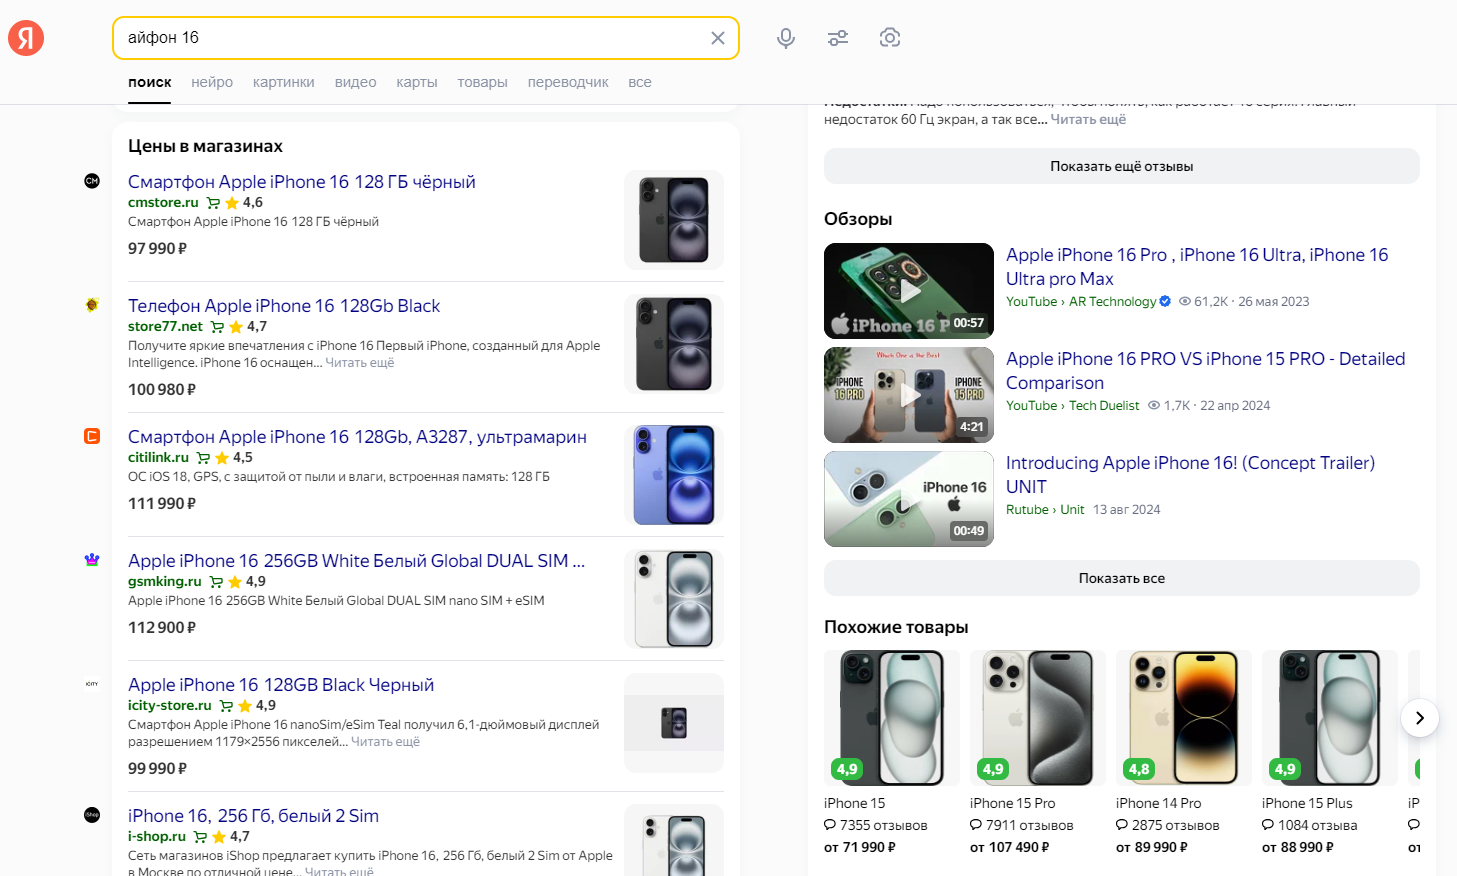1457x876 pixels.
Task: Click the cart icon next to store77.net
Action: click(x=217, y=327)
